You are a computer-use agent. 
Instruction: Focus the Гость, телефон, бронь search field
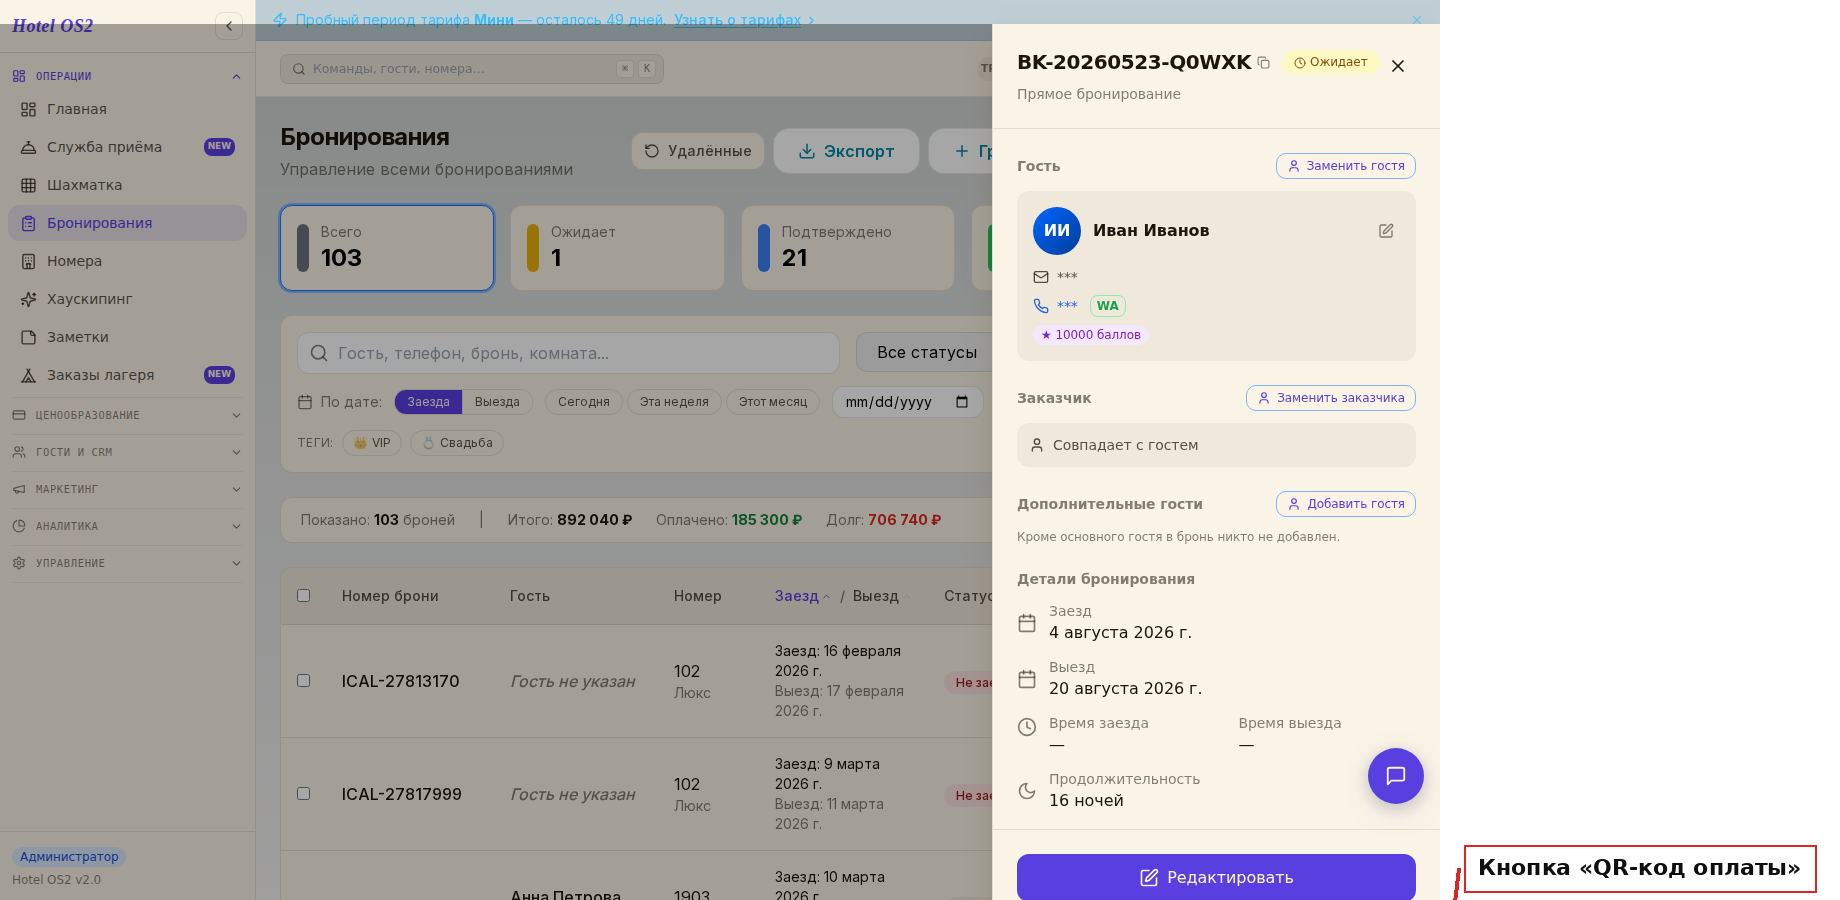[568, 353]
